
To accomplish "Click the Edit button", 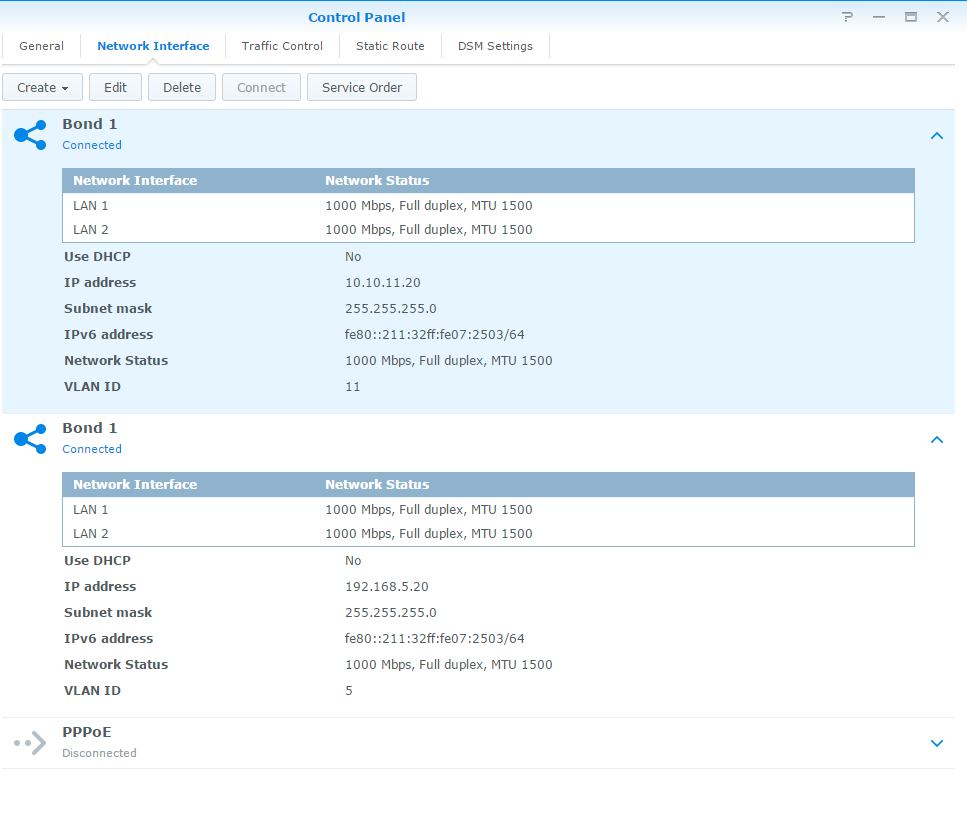I will (115, 88).
